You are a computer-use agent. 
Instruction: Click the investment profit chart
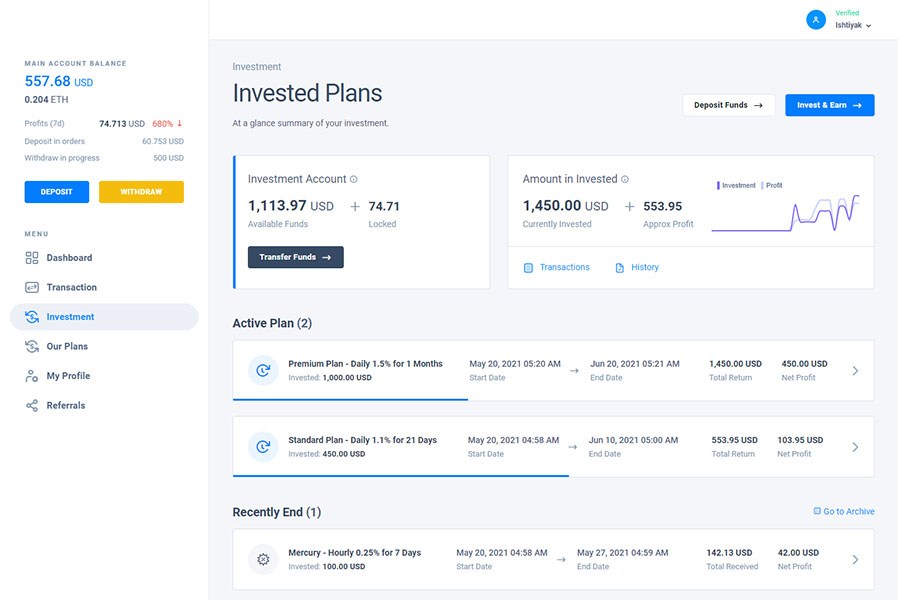pos(786,212)
